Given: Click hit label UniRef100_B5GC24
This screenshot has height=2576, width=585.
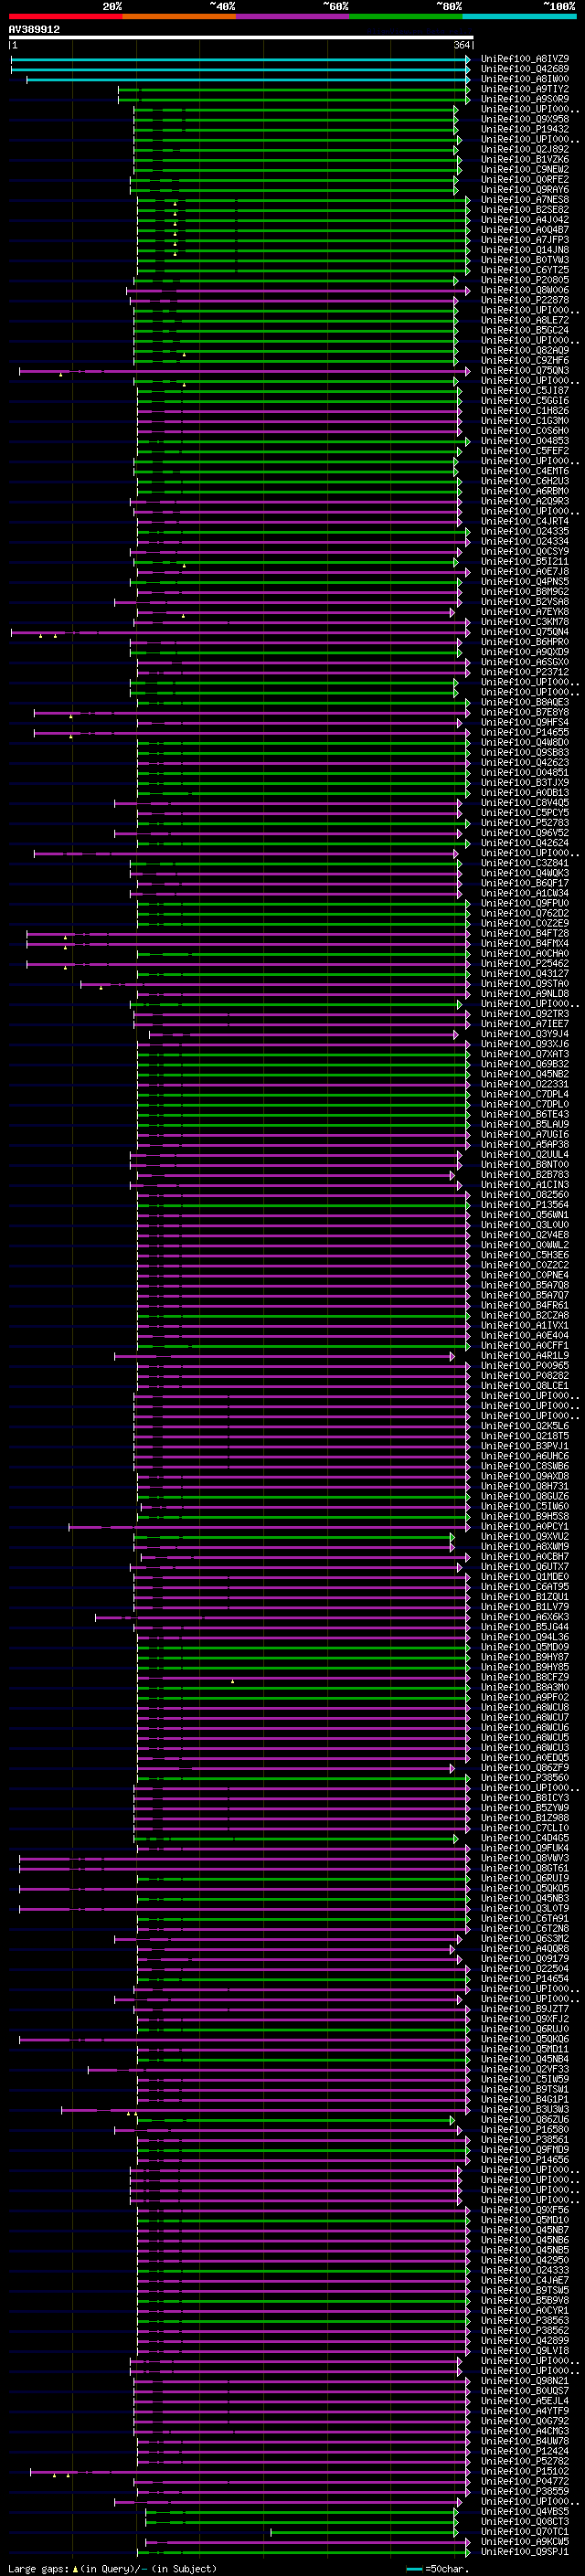Looking at the screenshot, I should point(525,330).
